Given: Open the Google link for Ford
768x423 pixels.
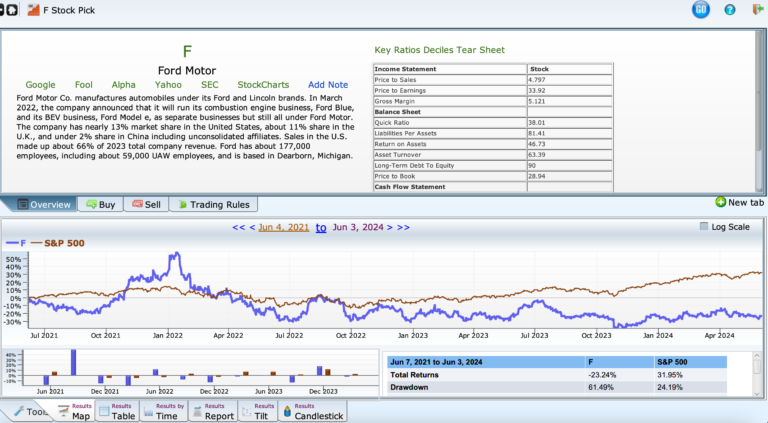Looking at the screenshot, I should tap(40, 85).
